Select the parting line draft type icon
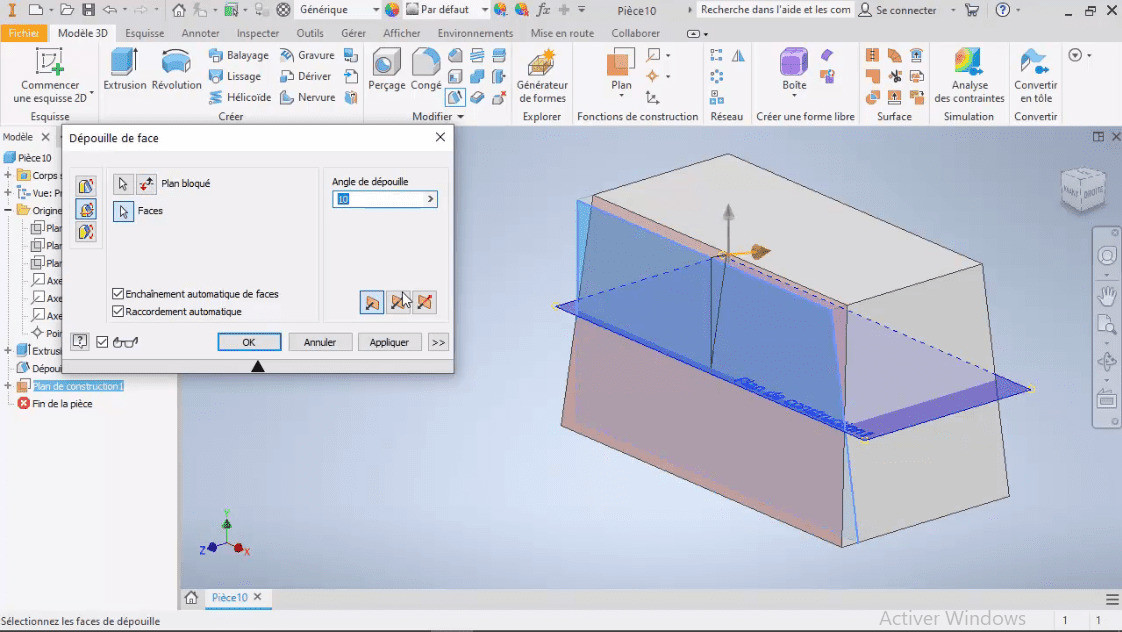 [x=86, y=232]
